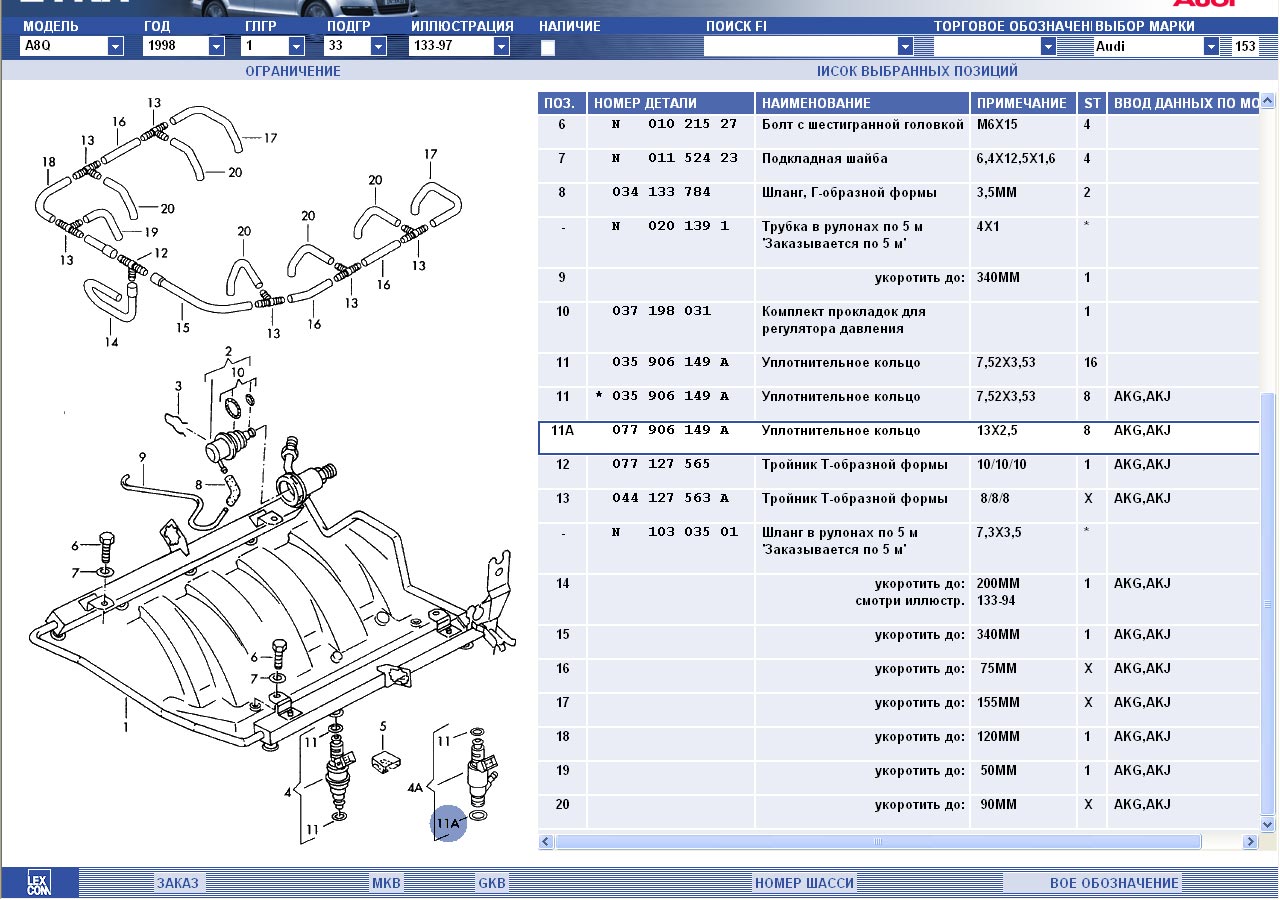Open НОМЕР ШАССИ in bottom bar
The width and height of the screenshot is (1280, 900).
(804, 883)
